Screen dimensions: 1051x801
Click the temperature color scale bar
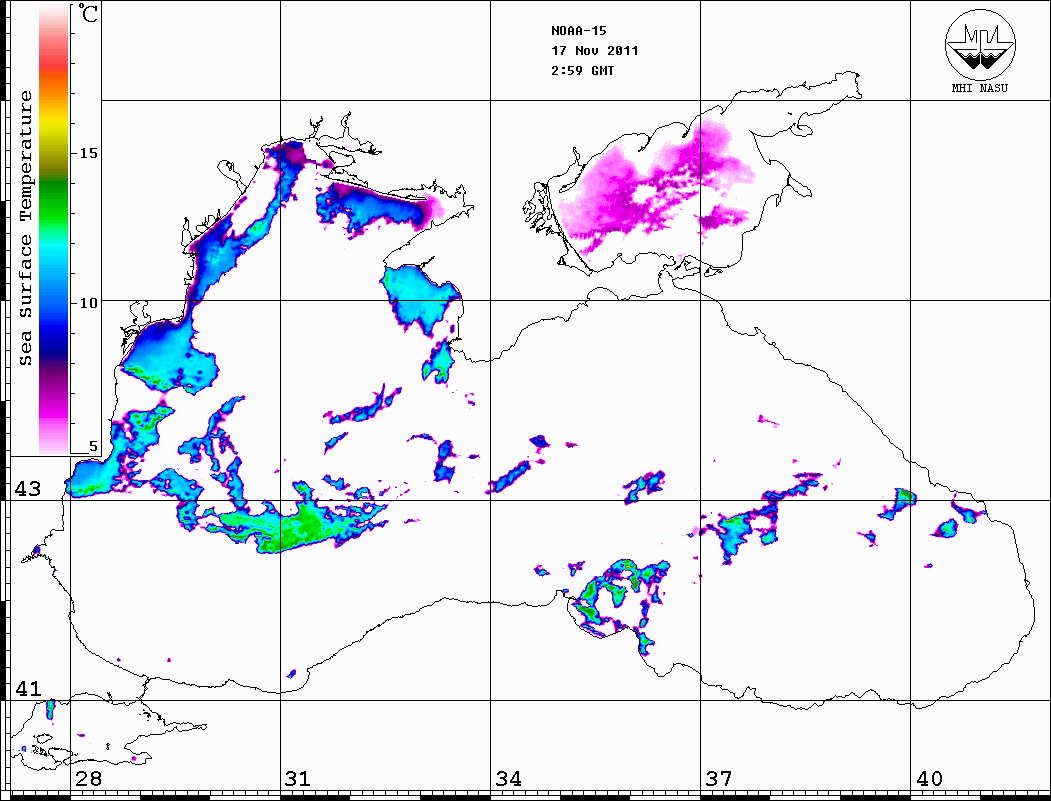click(54, 229)
